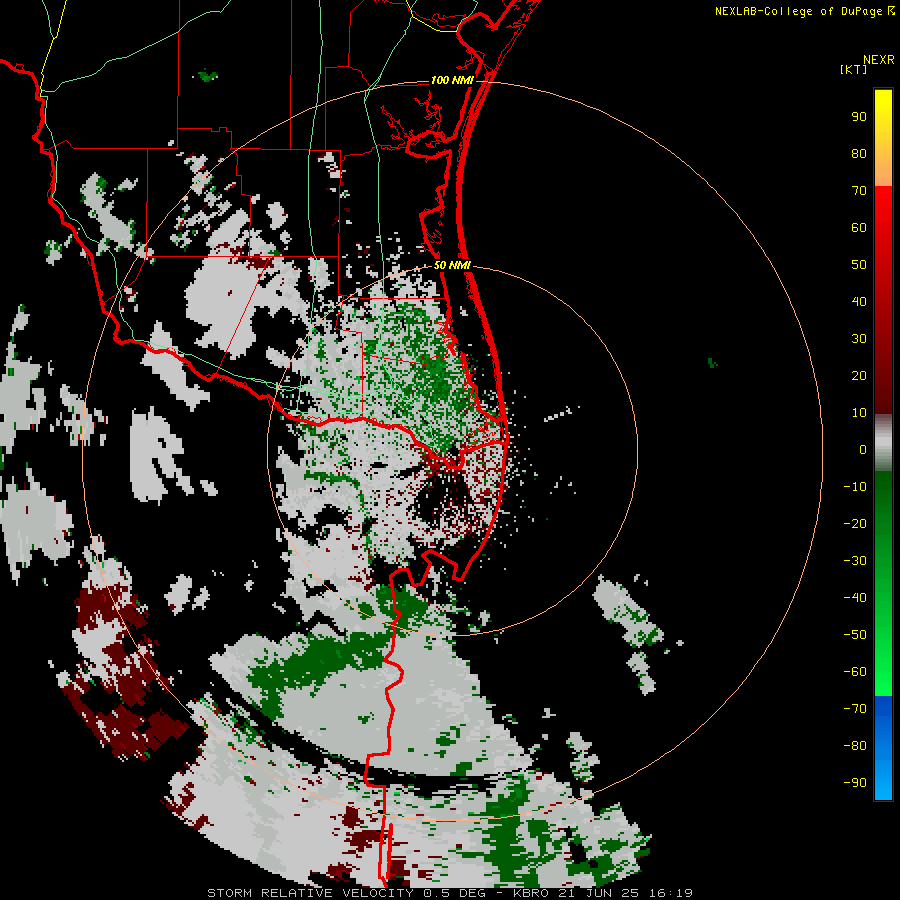Viewport: 900px width, 900px height.
Task: Click the 20 value on the velocity scale
Action: [x=859, y=375]
